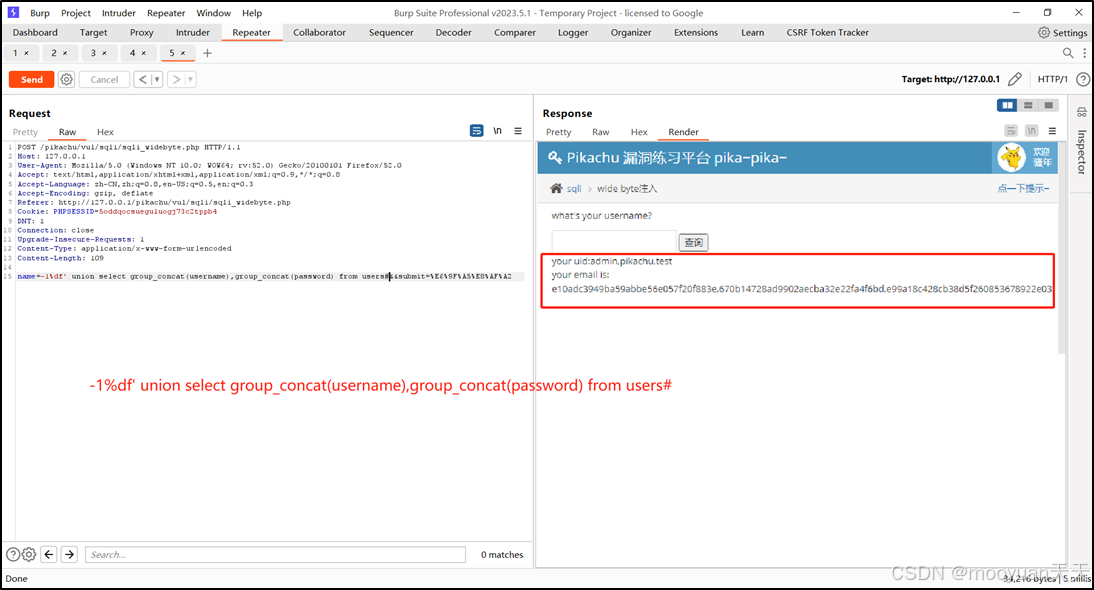This screenshot has height=590, width=1094.
Task: Edit target with pencil icon
Action: [x=1015, y=79]
